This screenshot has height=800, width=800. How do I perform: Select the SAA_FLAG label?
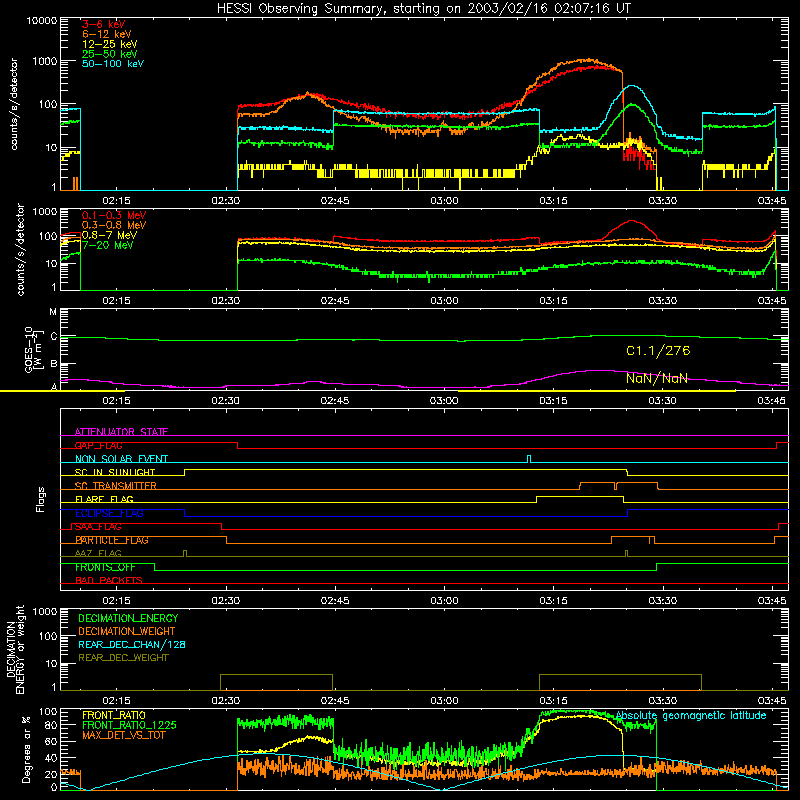click(x=98, y=527)
